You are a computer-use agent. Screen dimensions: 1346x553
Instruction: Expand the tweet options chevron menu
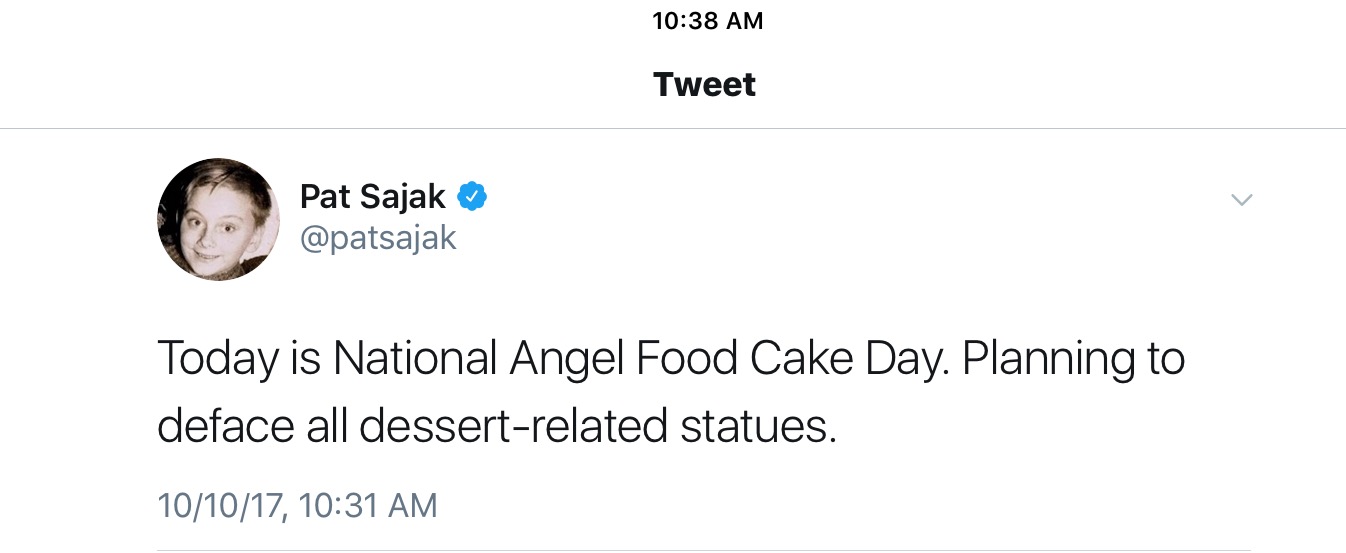click(1241, 200)
